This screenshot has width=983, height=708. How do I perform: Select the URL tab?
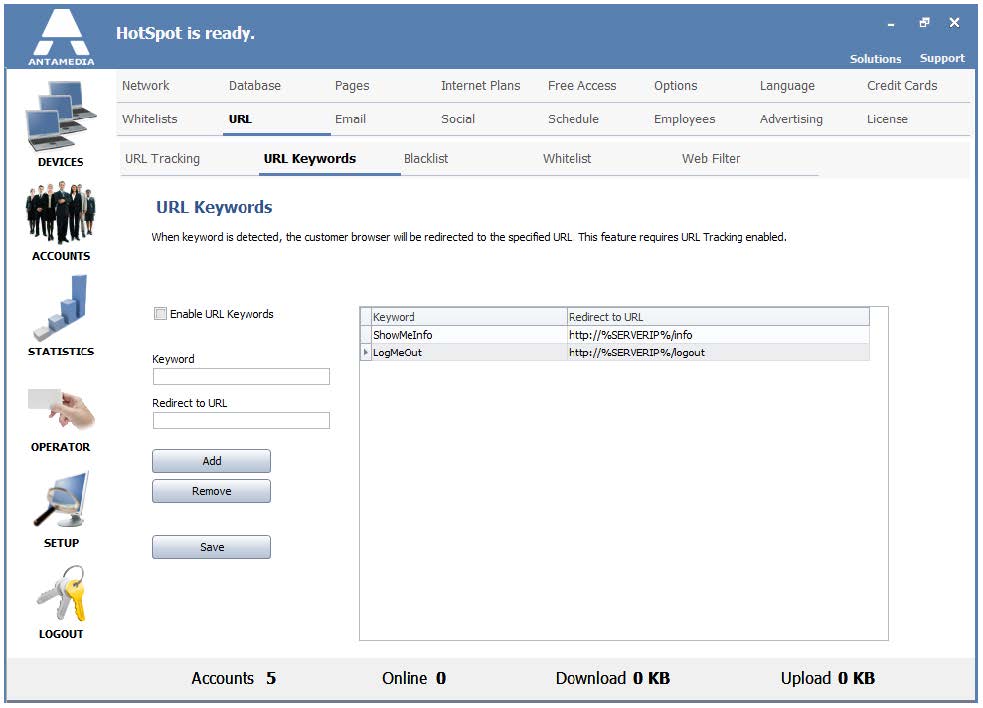tap(239, 119)
